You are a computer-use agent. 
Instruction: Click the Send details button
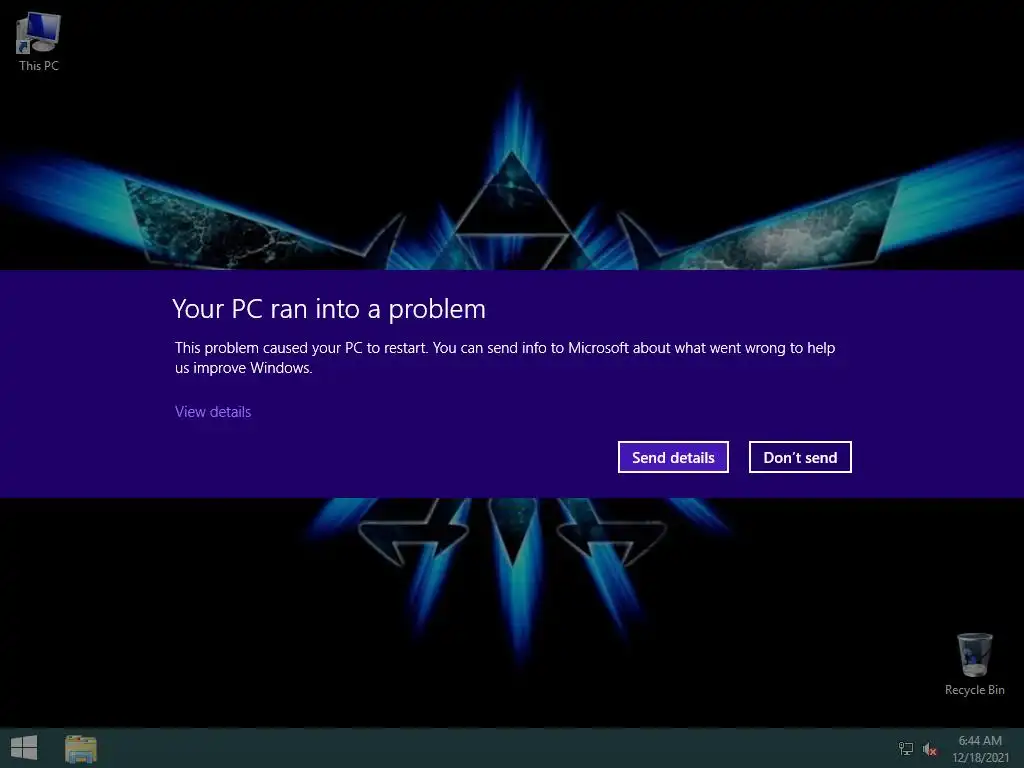(x=673, y=457)
